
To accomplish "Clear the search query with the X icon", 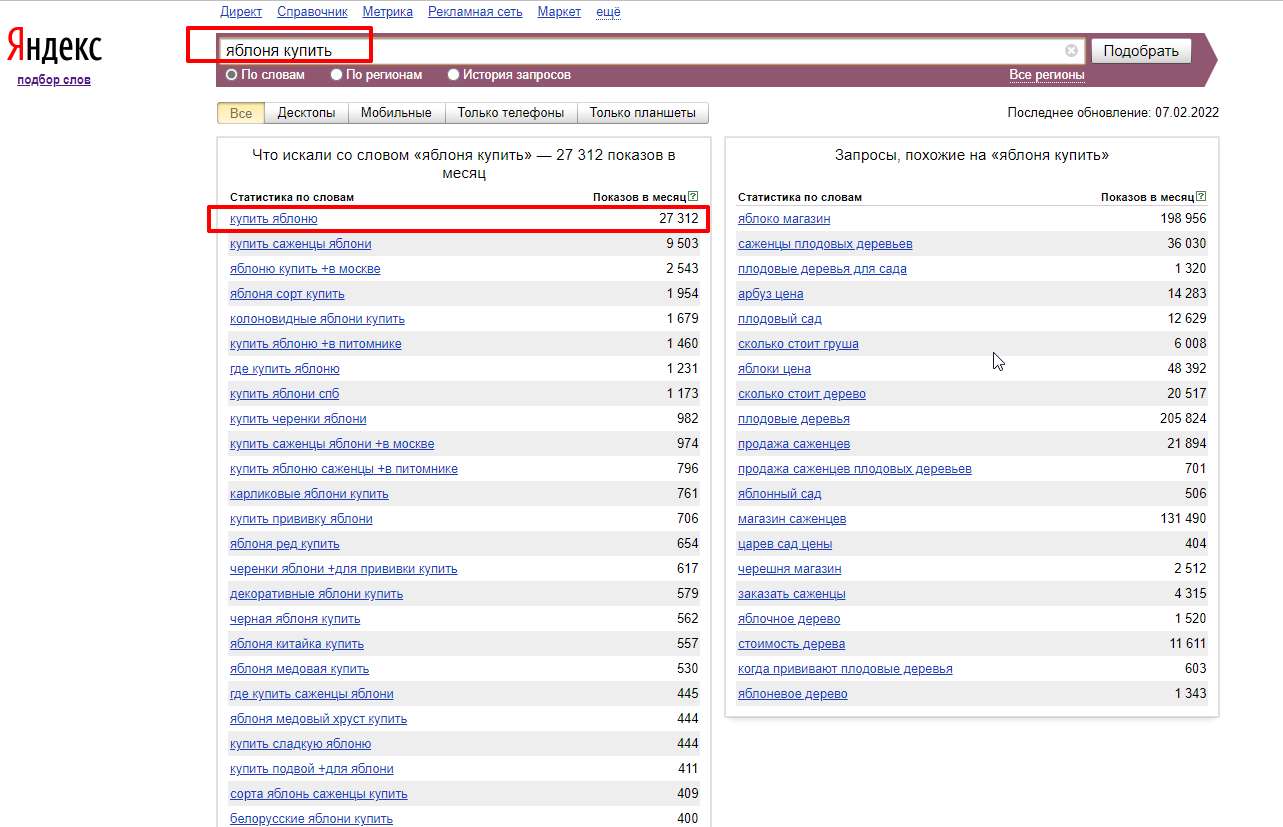I will [x=1072, y=50].
